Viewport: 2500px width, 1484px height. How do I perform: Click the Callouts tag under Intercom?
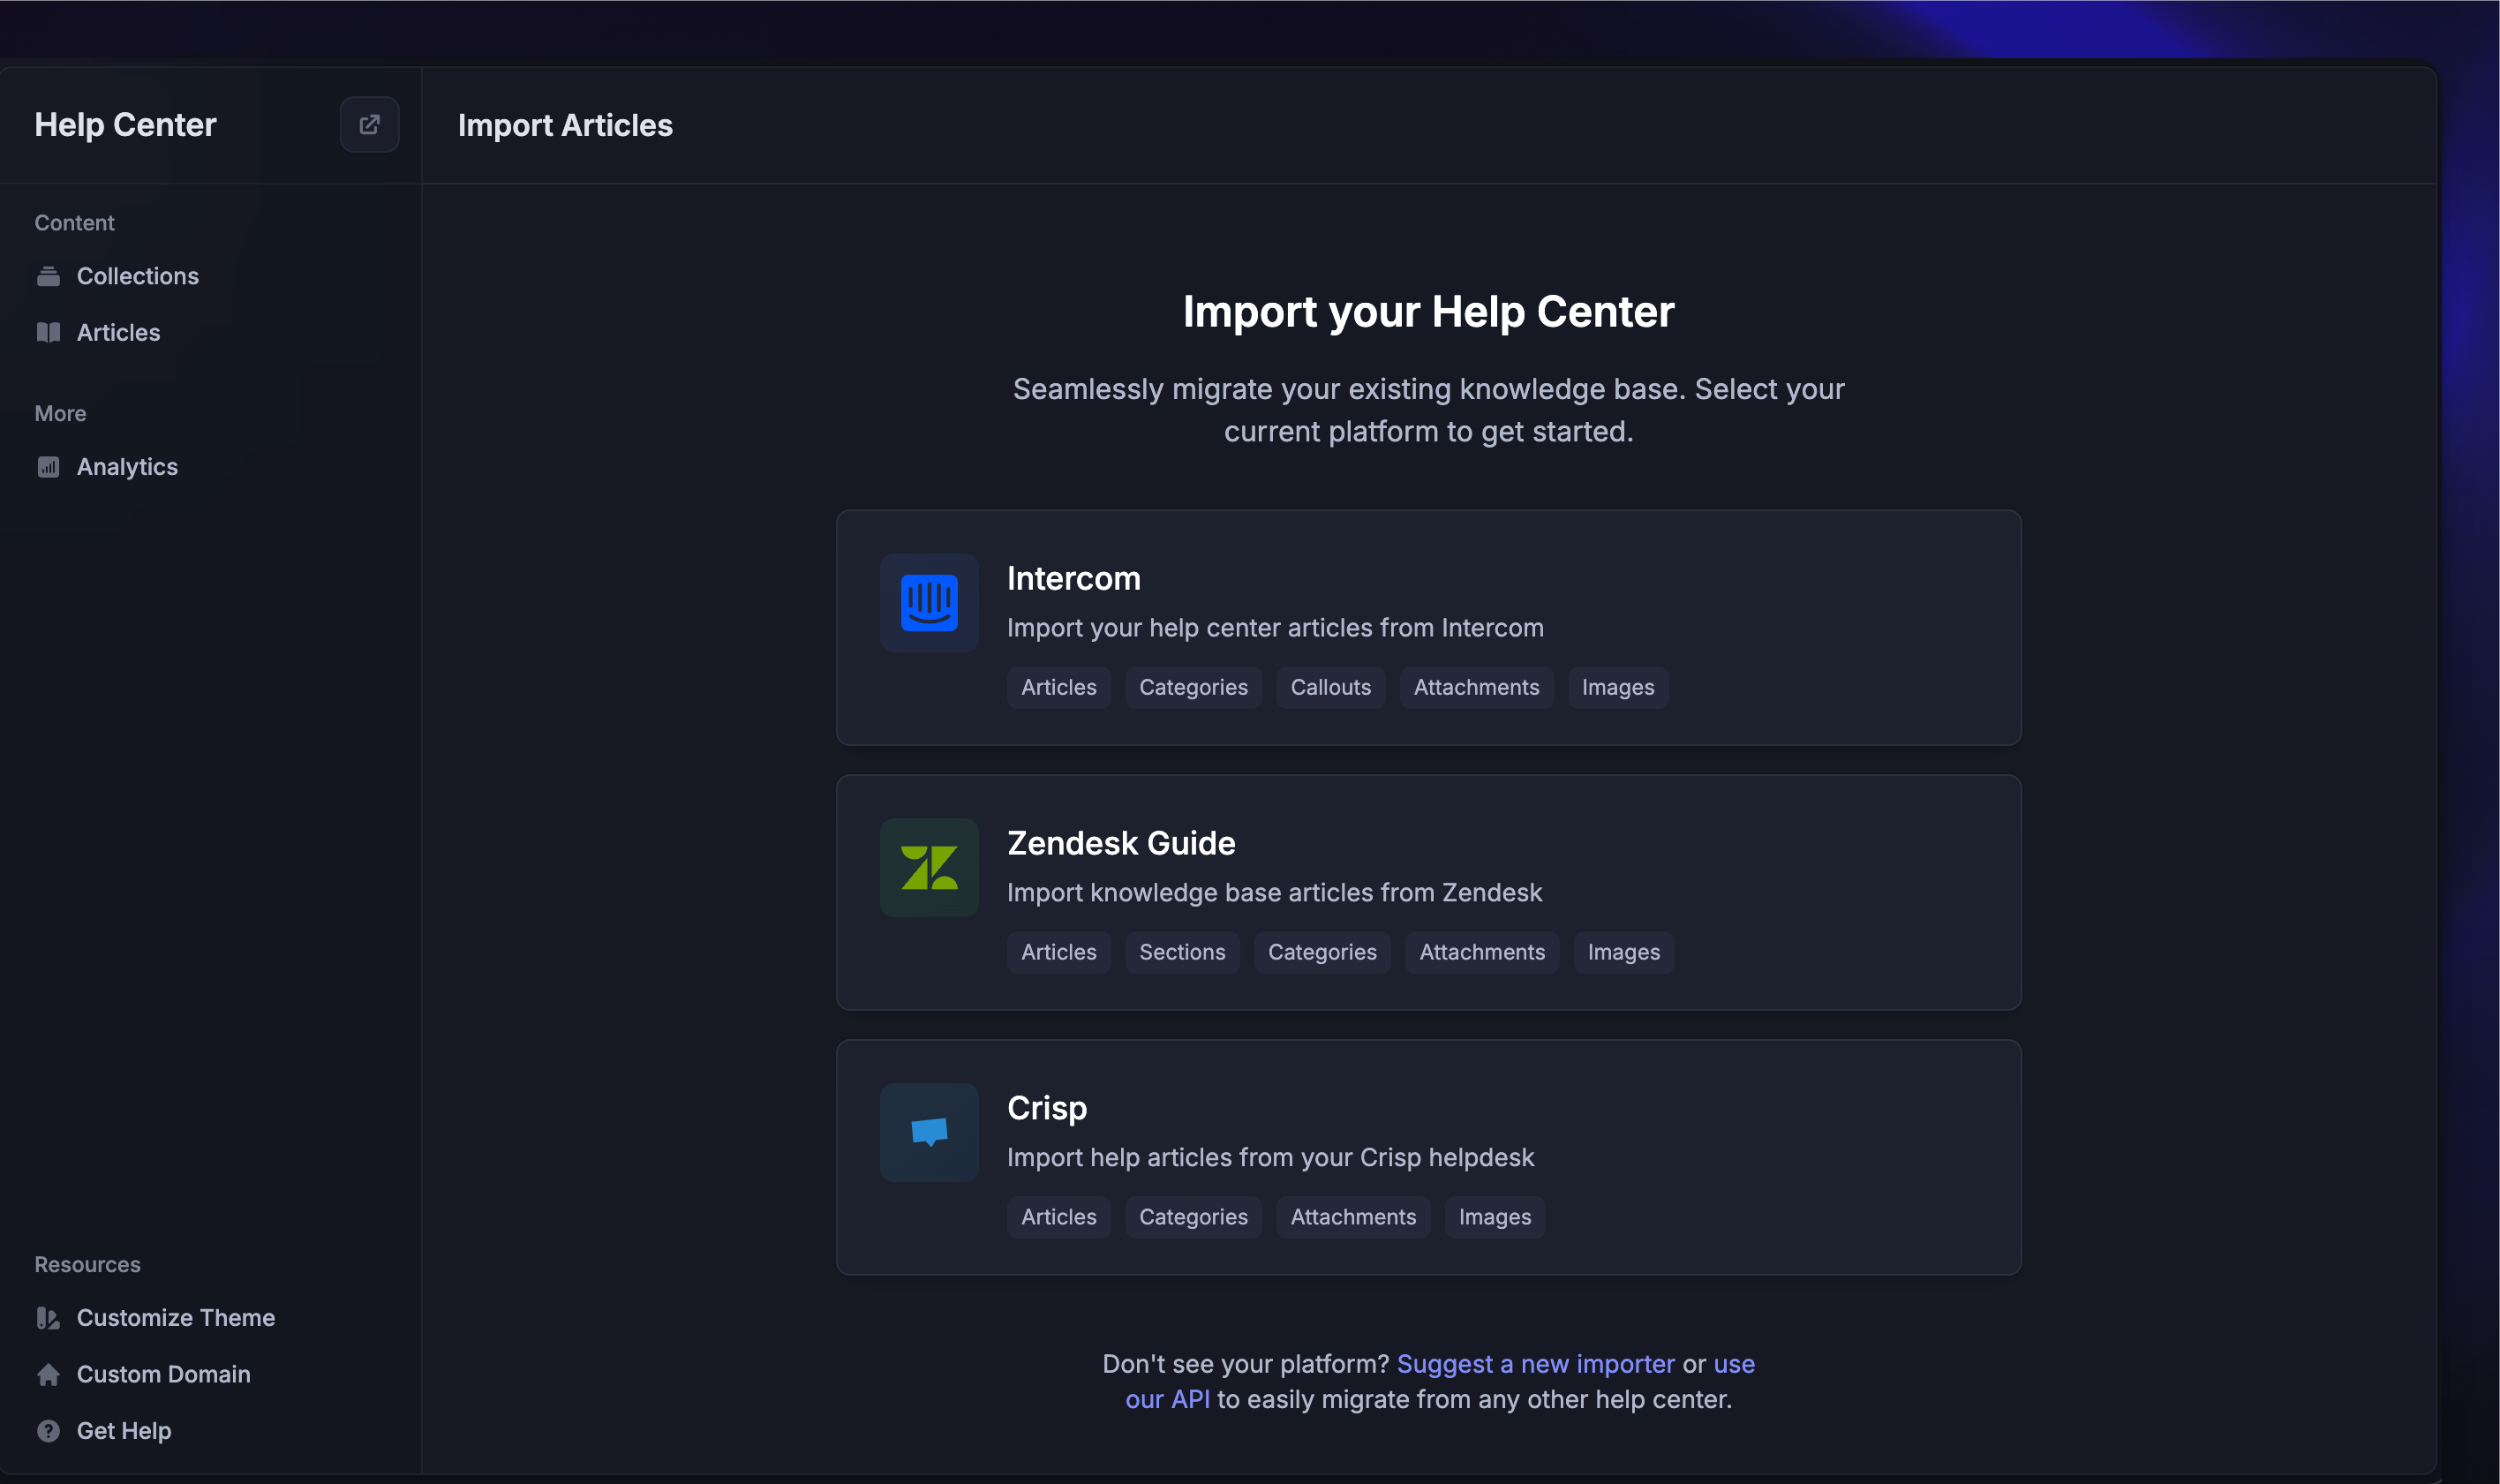click(1330, 687)
